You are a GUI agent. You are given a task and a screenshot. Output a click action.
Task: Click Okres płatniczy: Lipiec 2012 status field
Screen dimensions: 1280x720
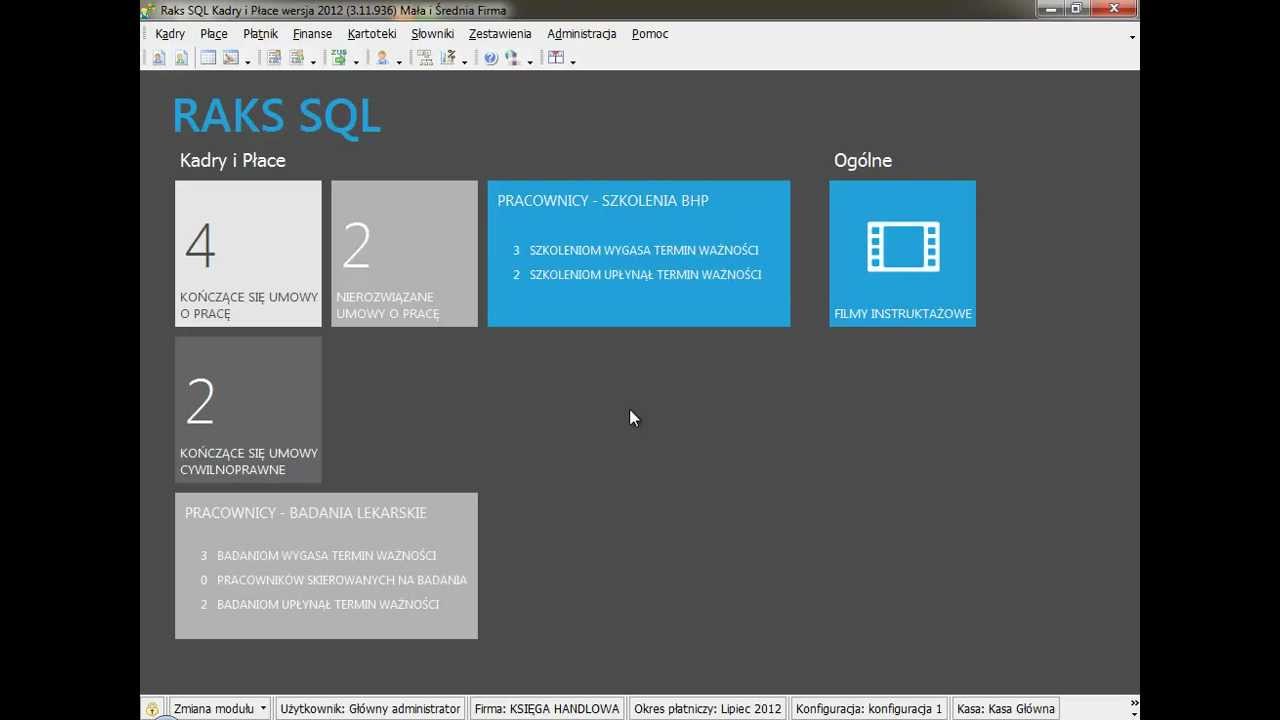pyautogui.click(x=708, y=709)
